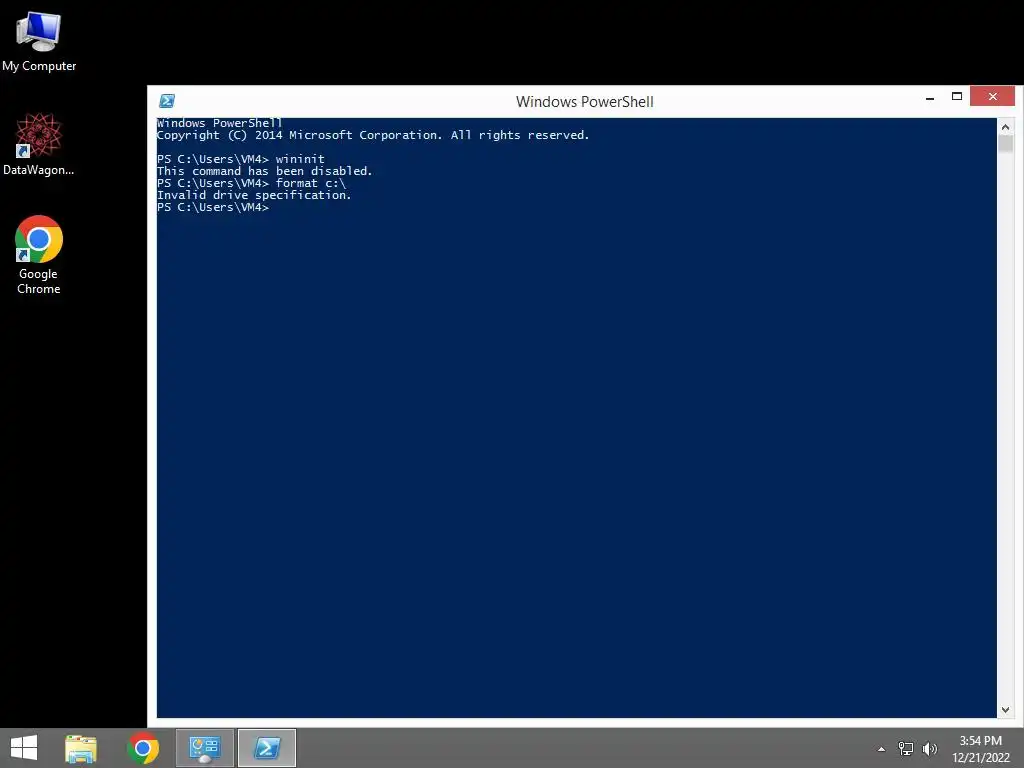Maximize the Windows PowerShell window
The image size is (1024, 768).
tap(957, 97)
